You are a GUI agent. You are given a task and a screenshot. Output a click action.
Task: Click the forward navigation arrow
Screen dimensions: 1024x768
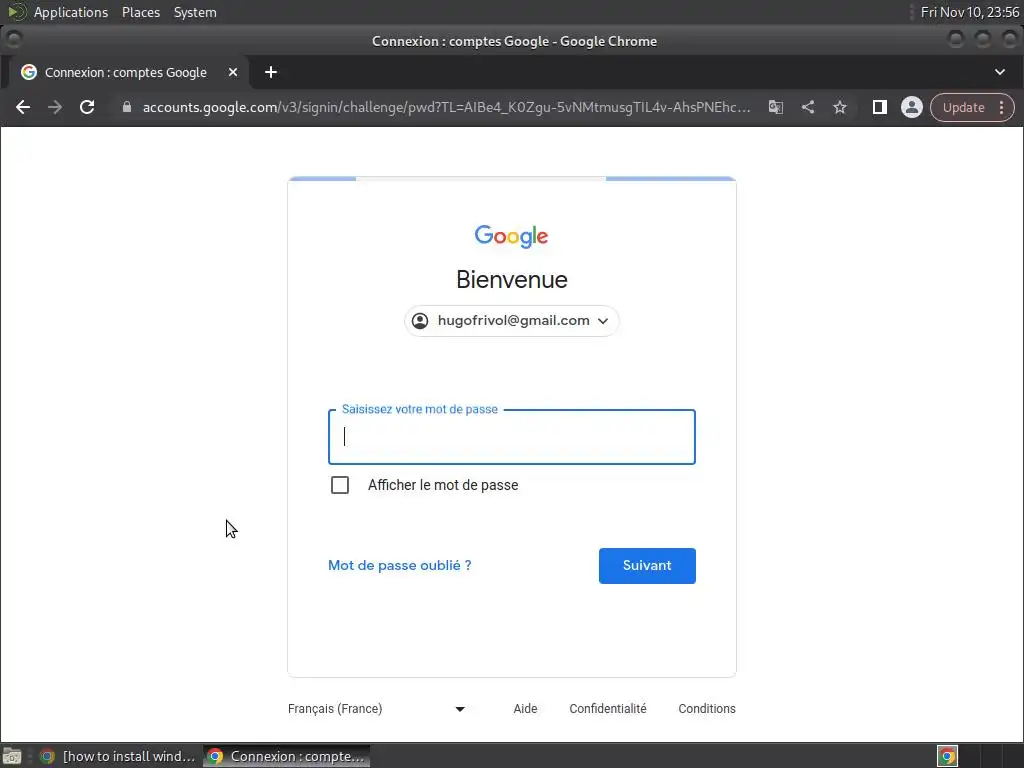(x=55, y=107)
